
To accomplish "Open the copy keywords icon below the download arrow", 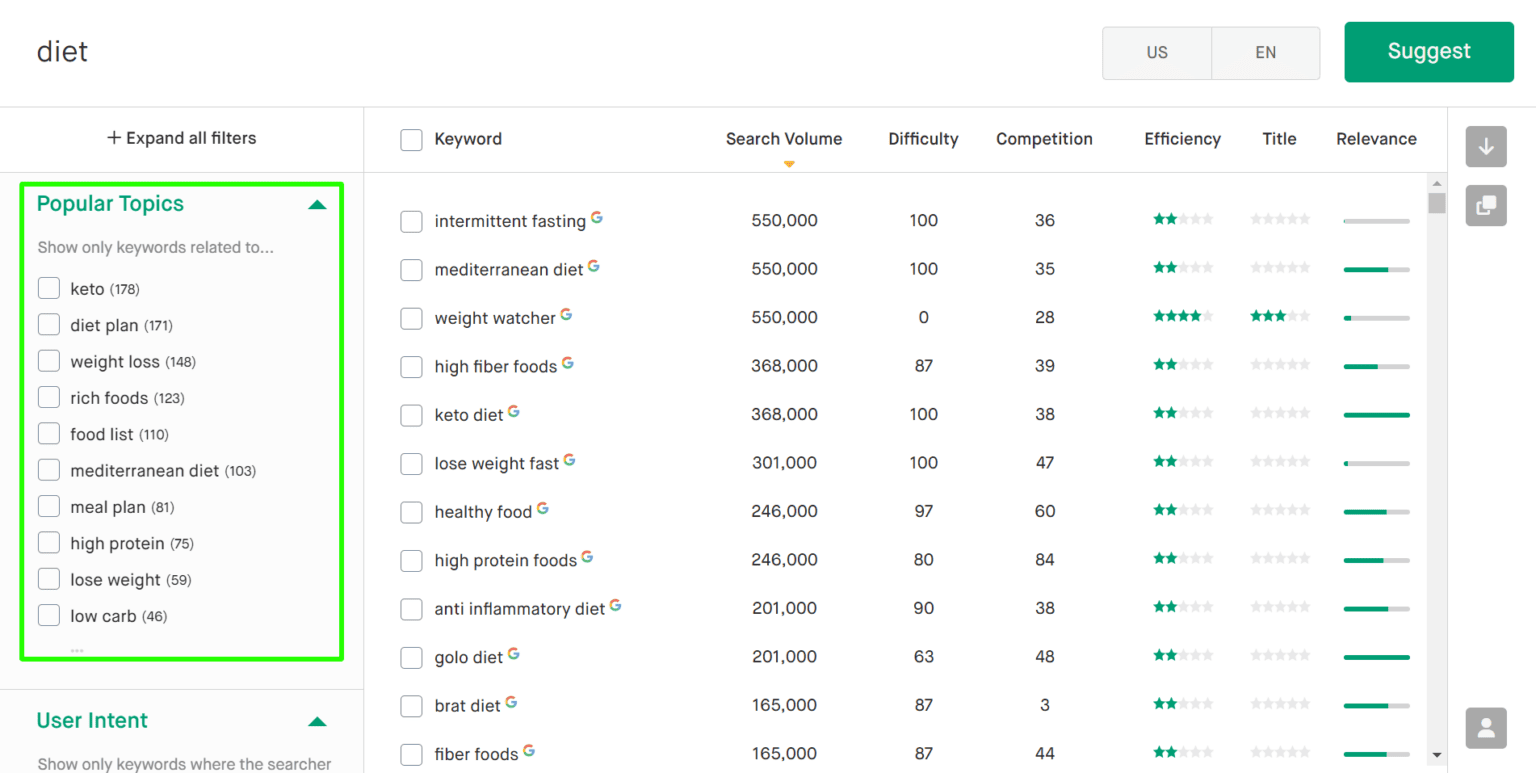I will 1486,205.
